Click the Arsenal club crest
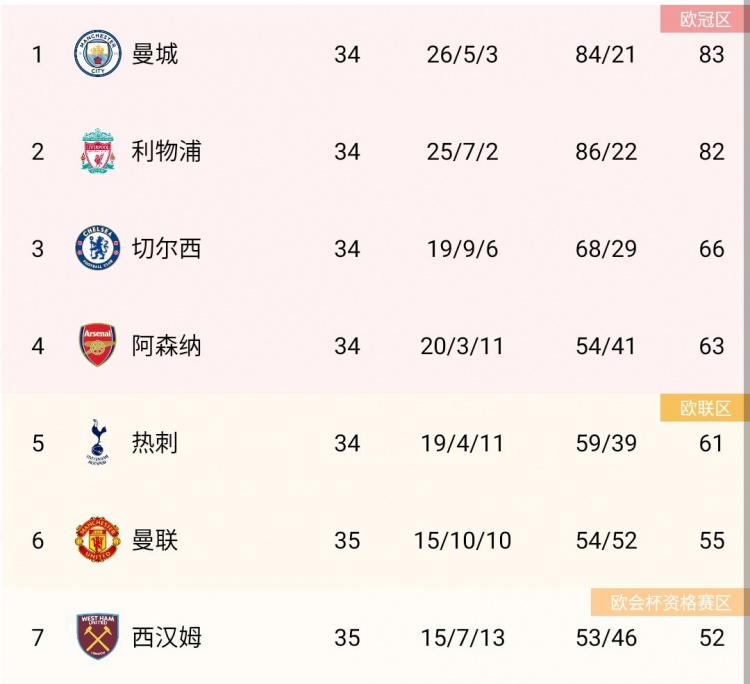The width and height of the screenshot is (750, 684). 98,345
